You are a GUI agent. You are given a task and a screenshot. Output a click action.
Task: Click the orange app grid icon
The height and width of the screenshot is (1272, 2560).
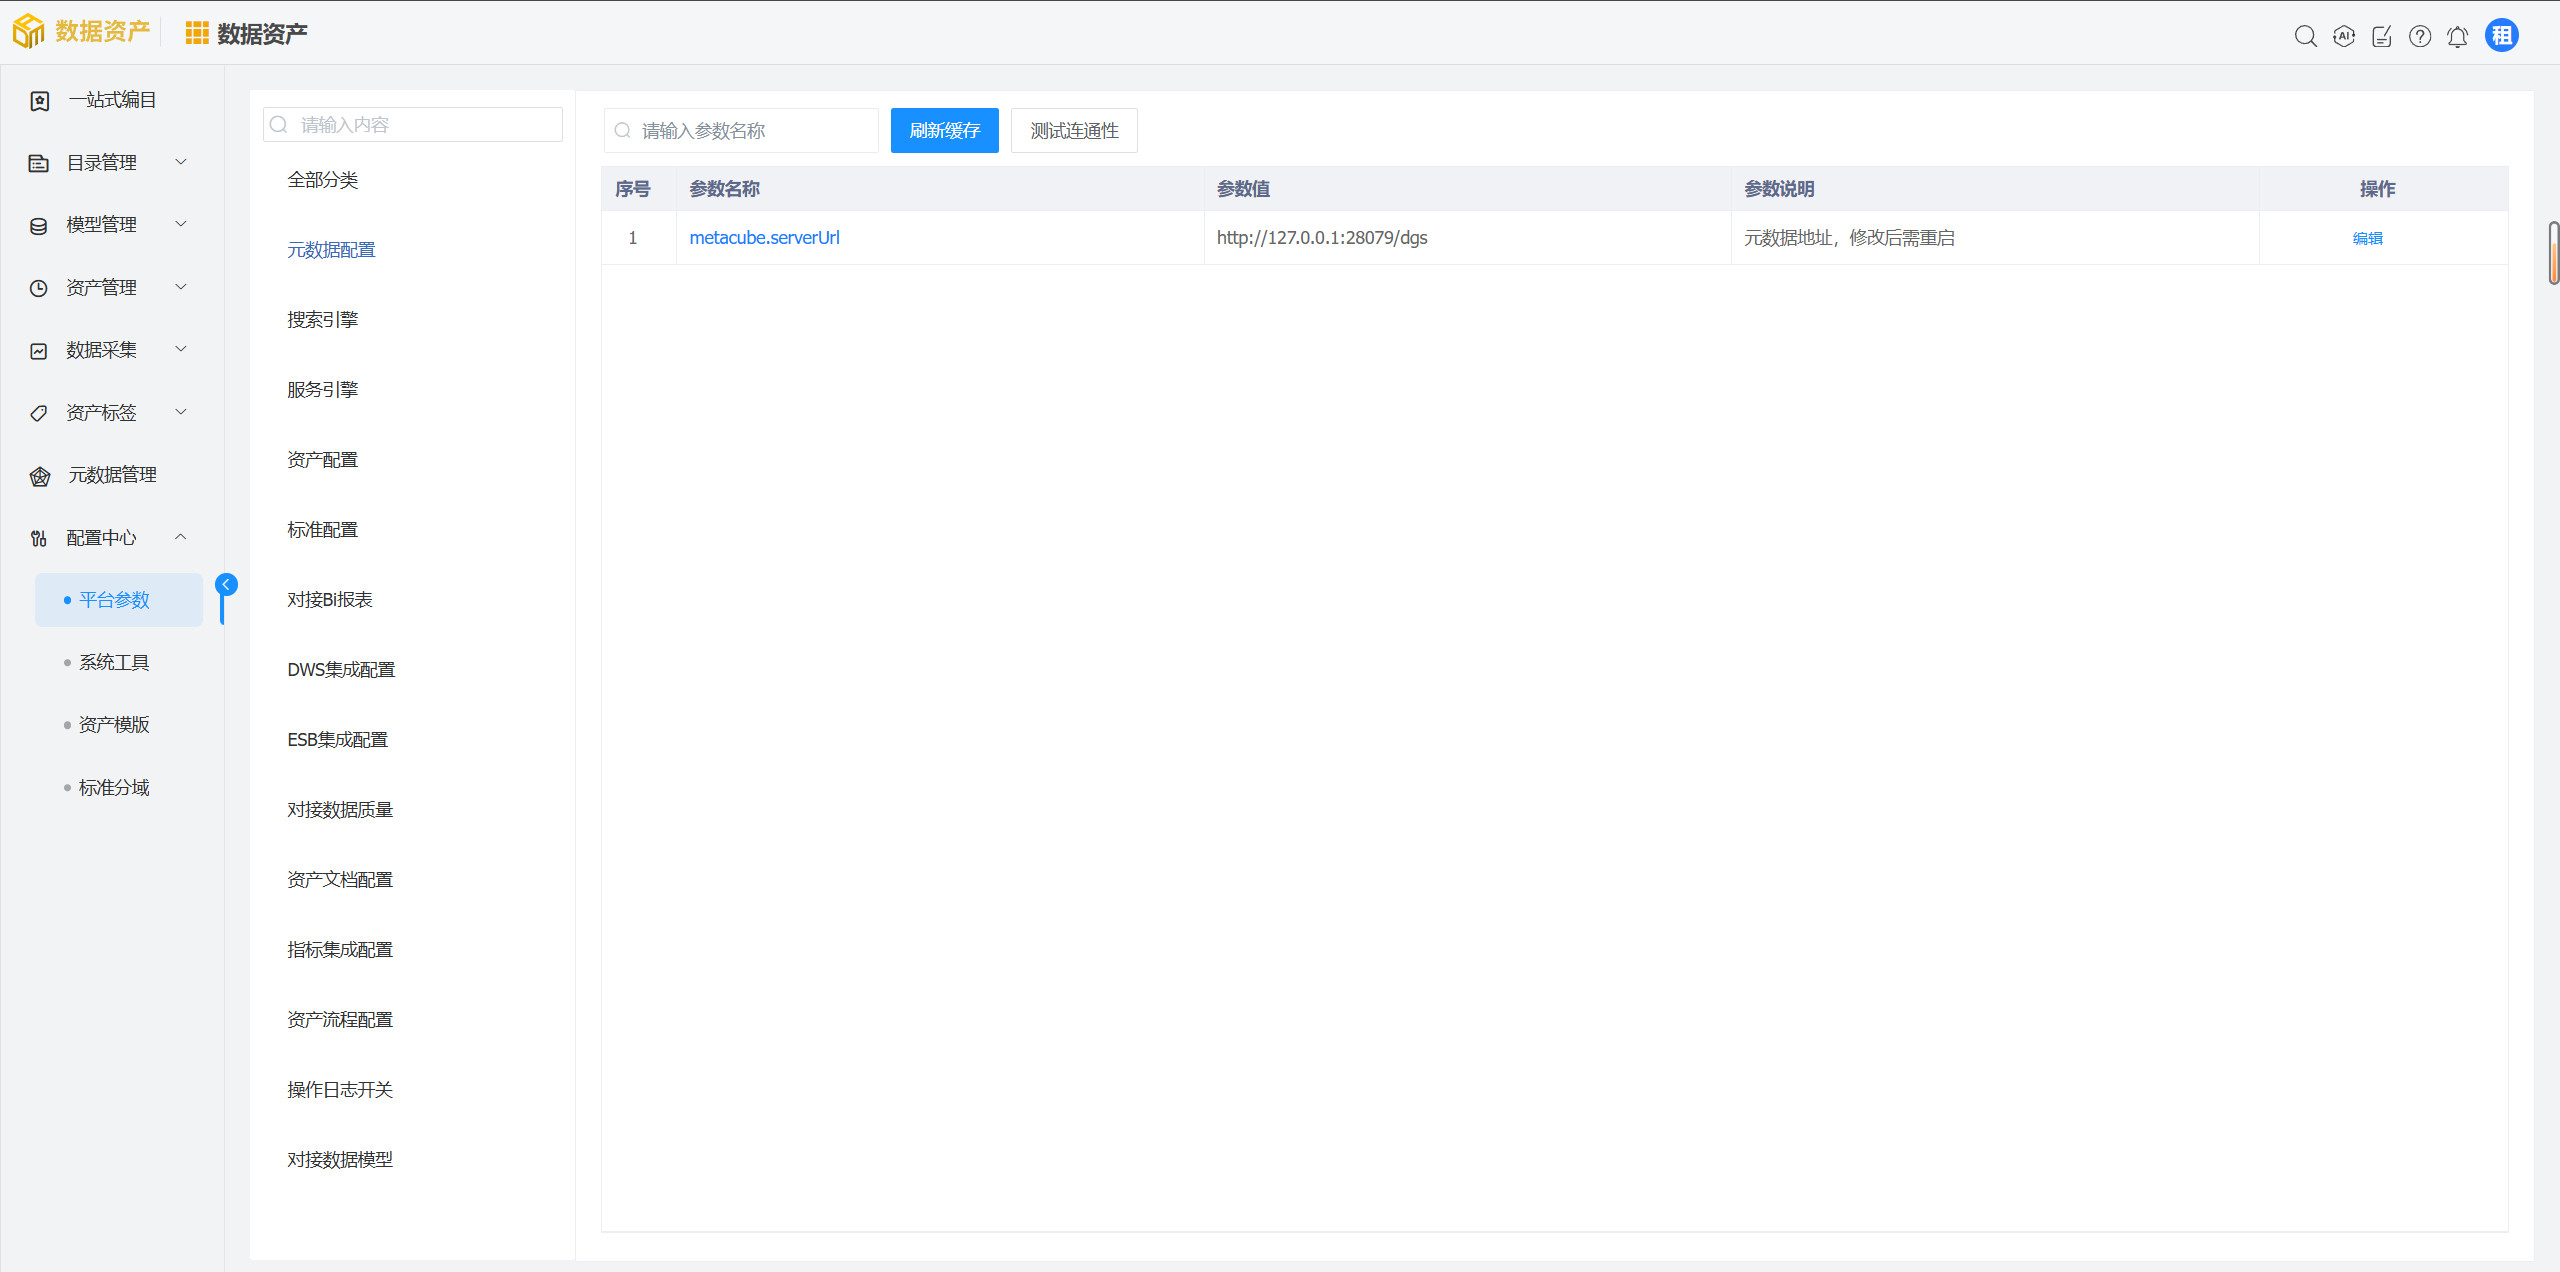tap(196, 34)
